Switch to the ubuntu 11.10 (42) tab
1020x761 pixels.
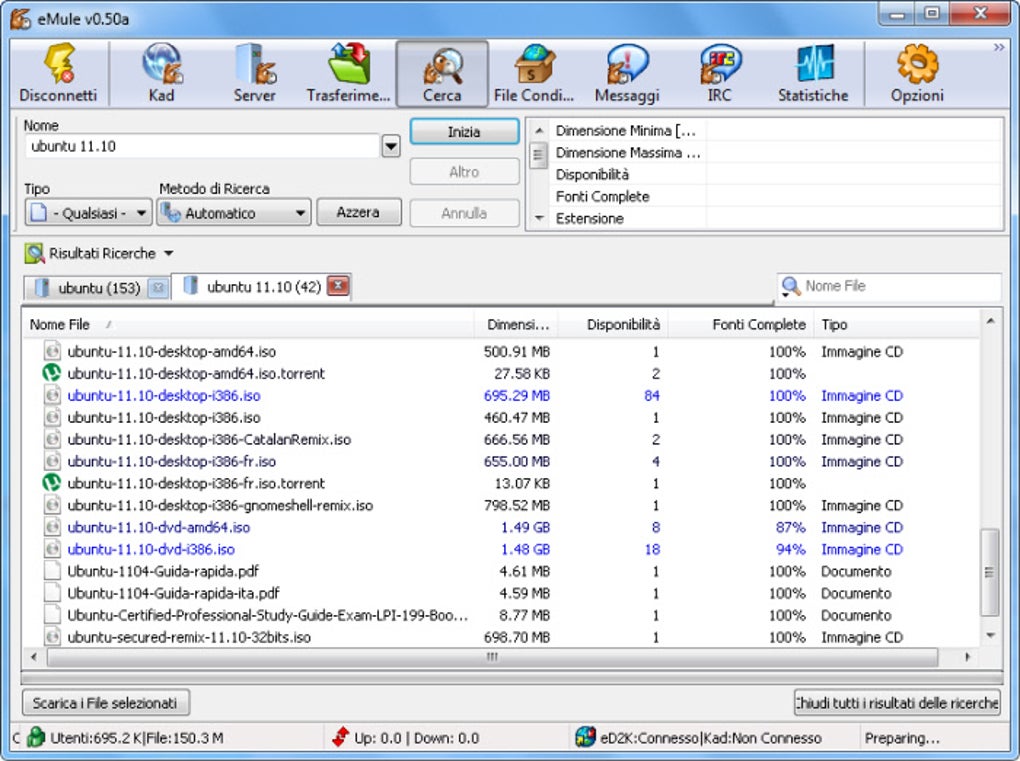tap(262, 286)
